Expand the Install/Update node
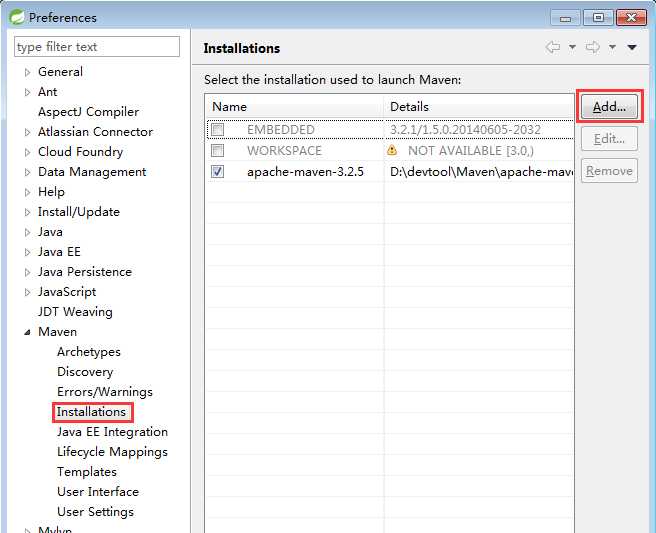This screenshot has width=656, height=533. (28, 213)
